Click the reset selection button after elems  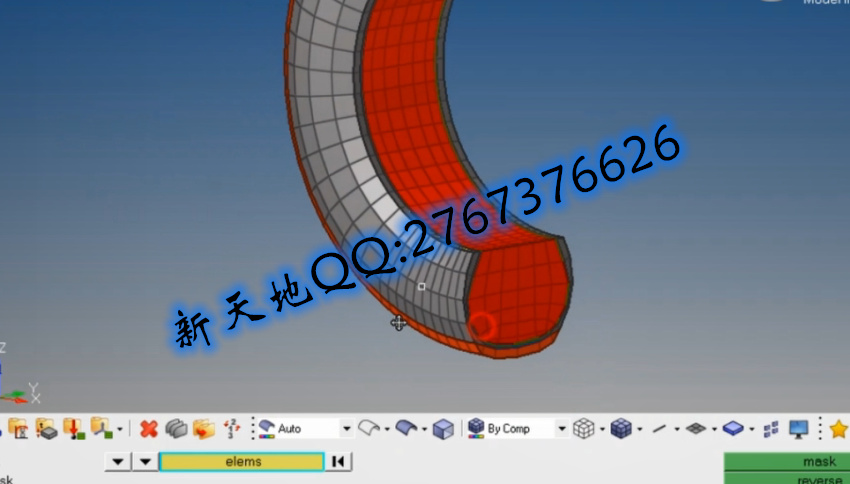point(338,462)
